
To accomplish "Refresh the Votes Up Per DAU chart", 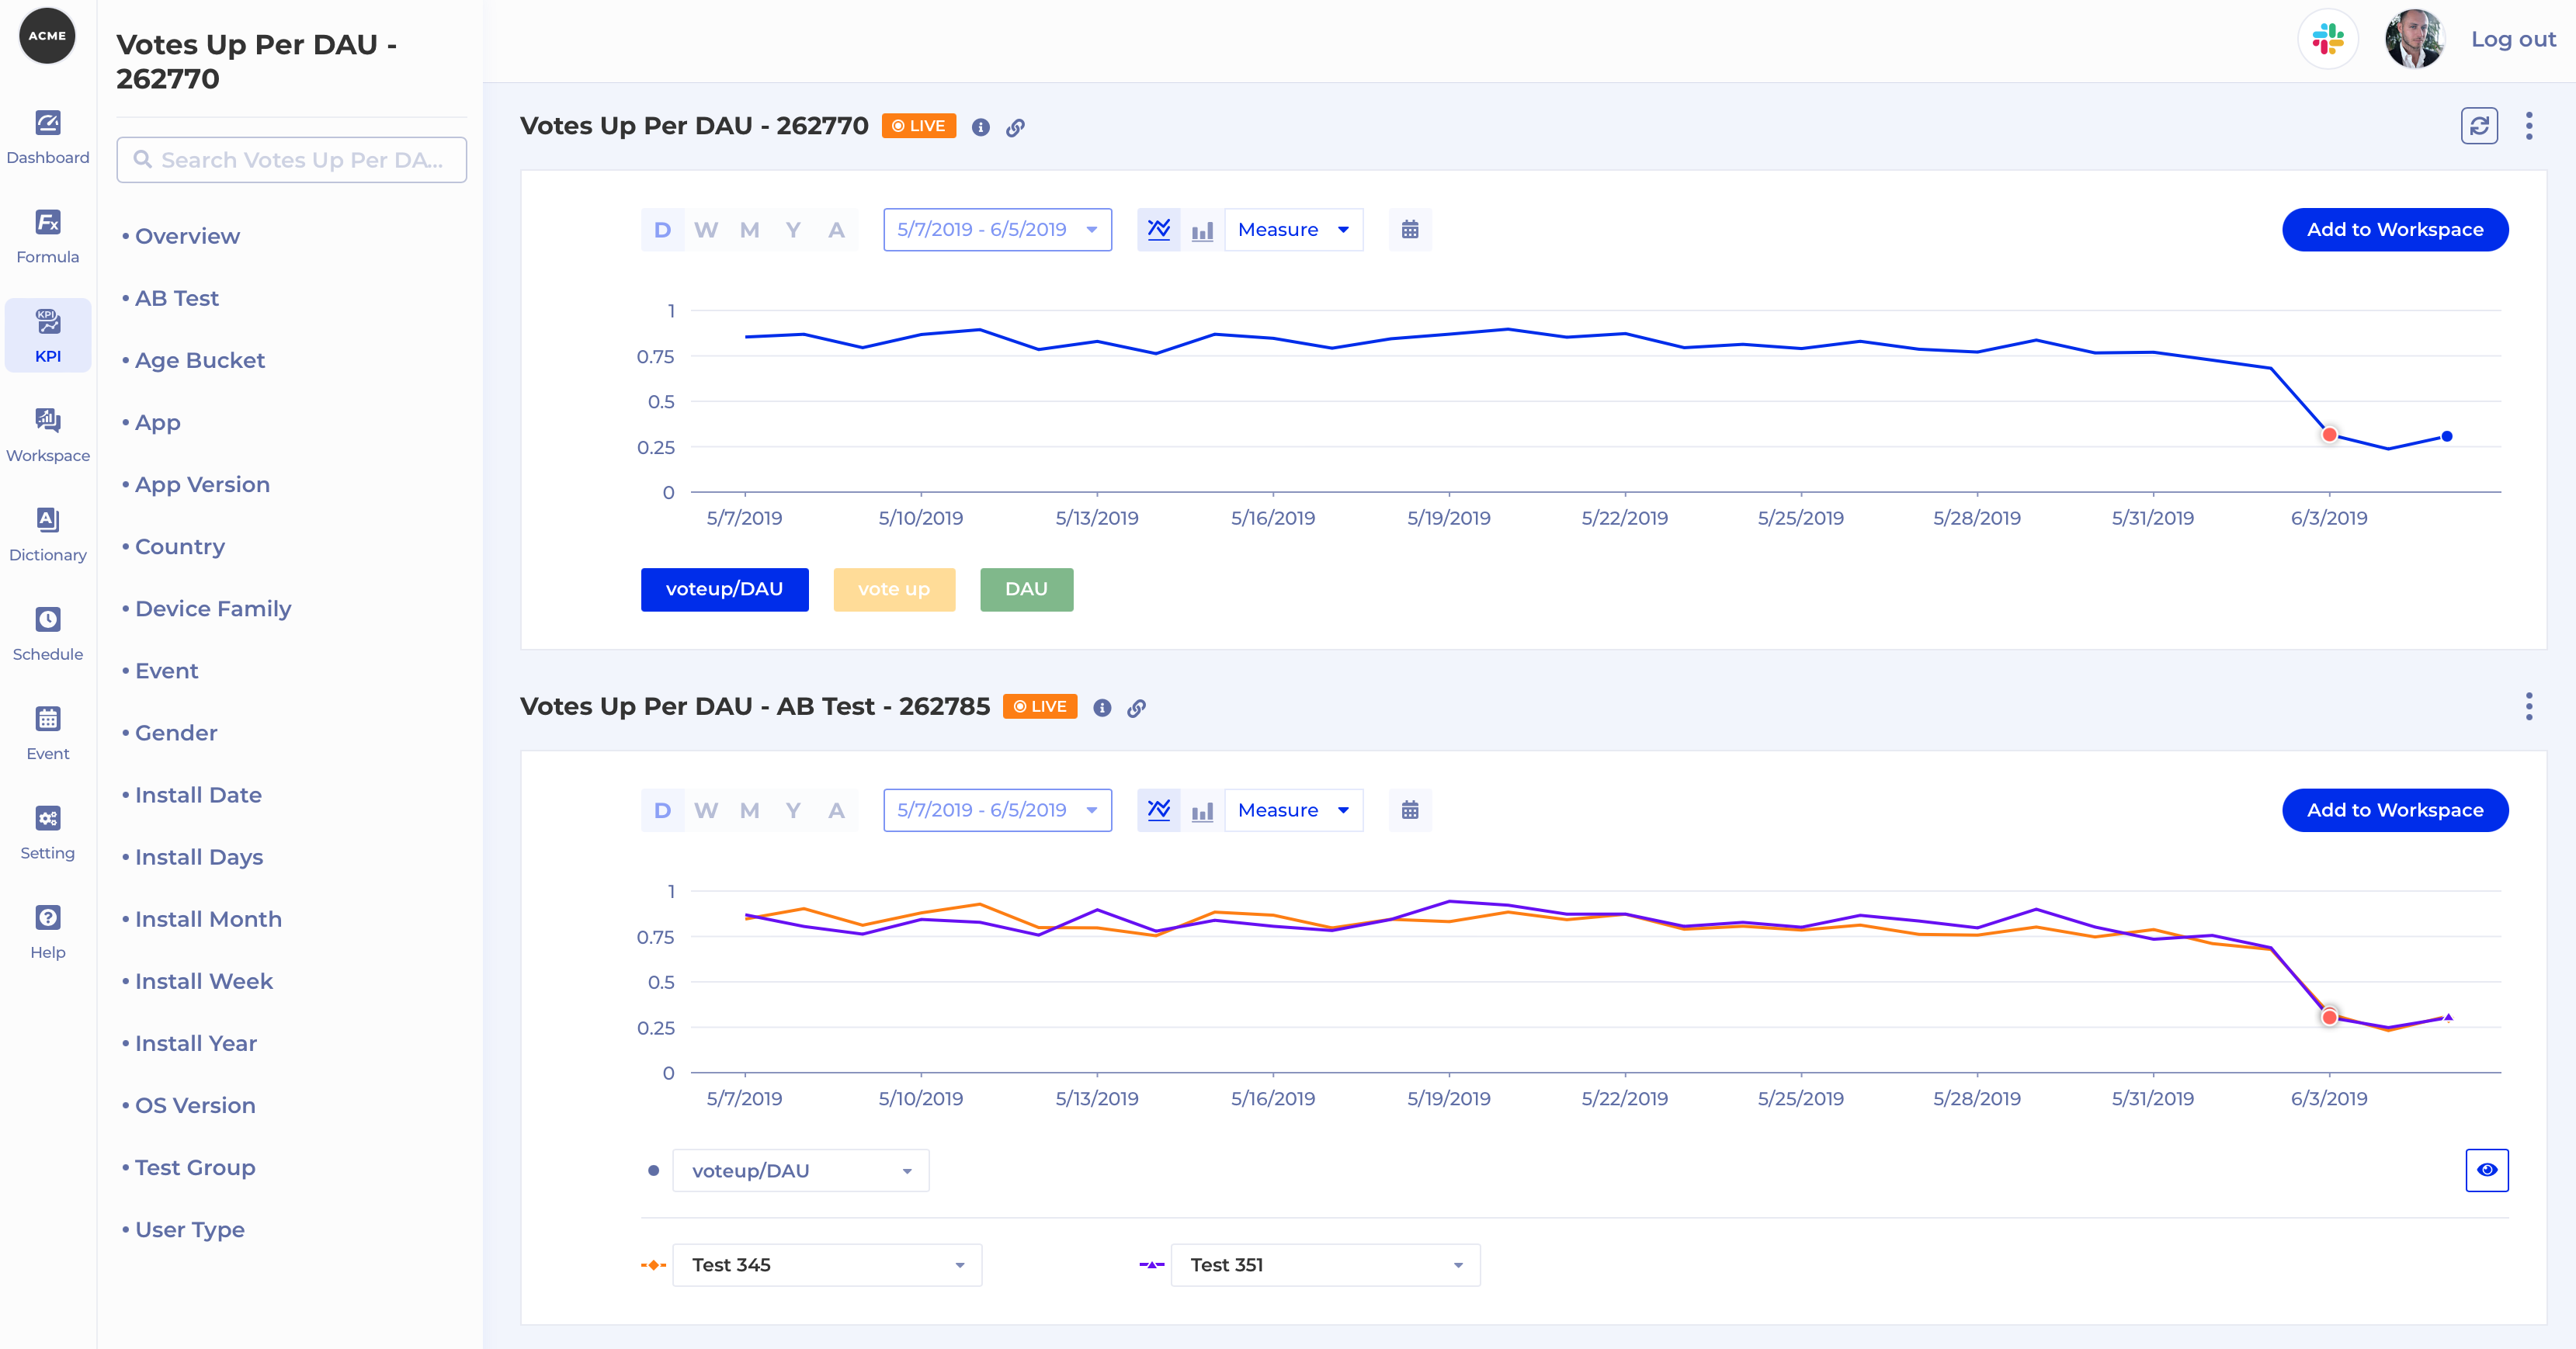I will coord(2478,126).
